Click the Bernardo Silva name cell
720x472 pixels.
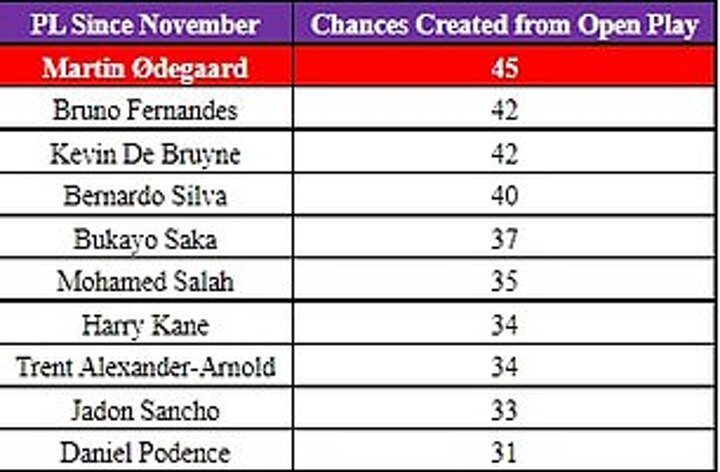(146, 196)
